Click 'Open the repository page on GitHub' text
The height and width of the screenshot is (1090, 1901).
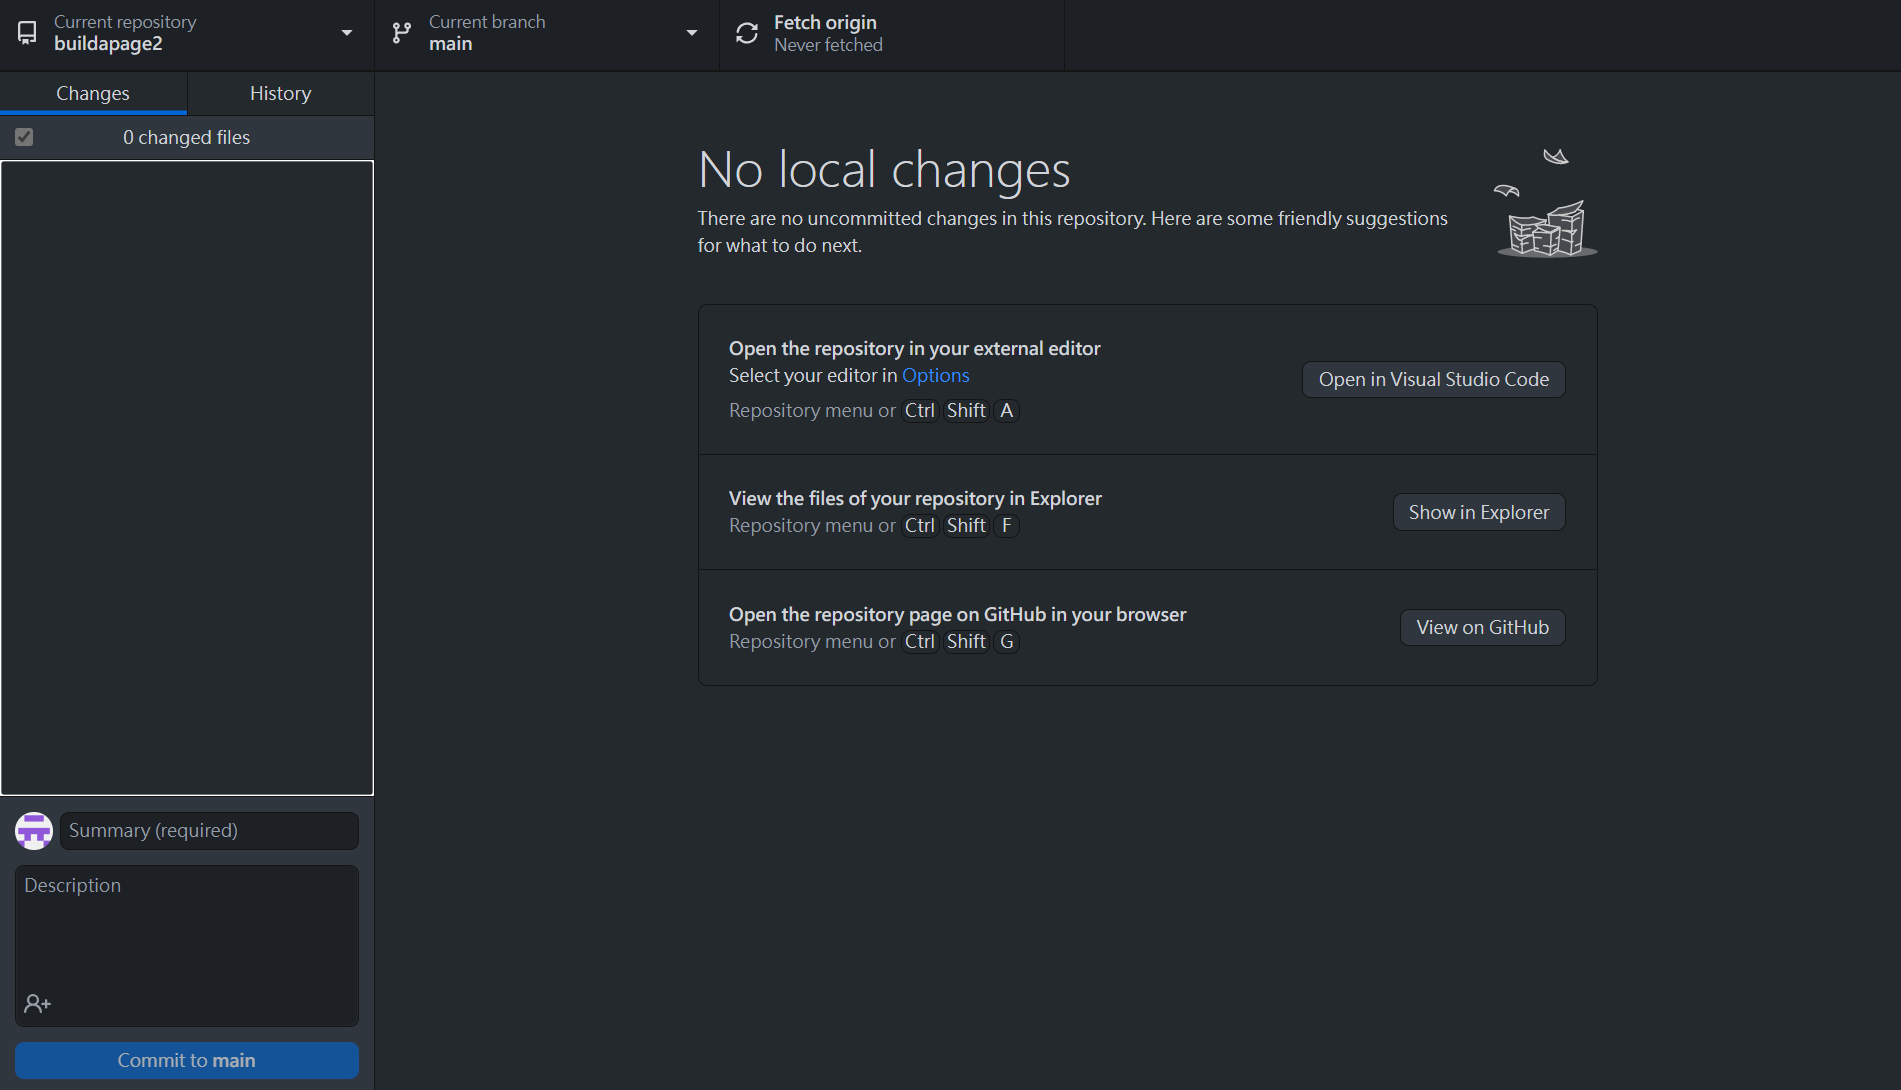click(958, 615)
